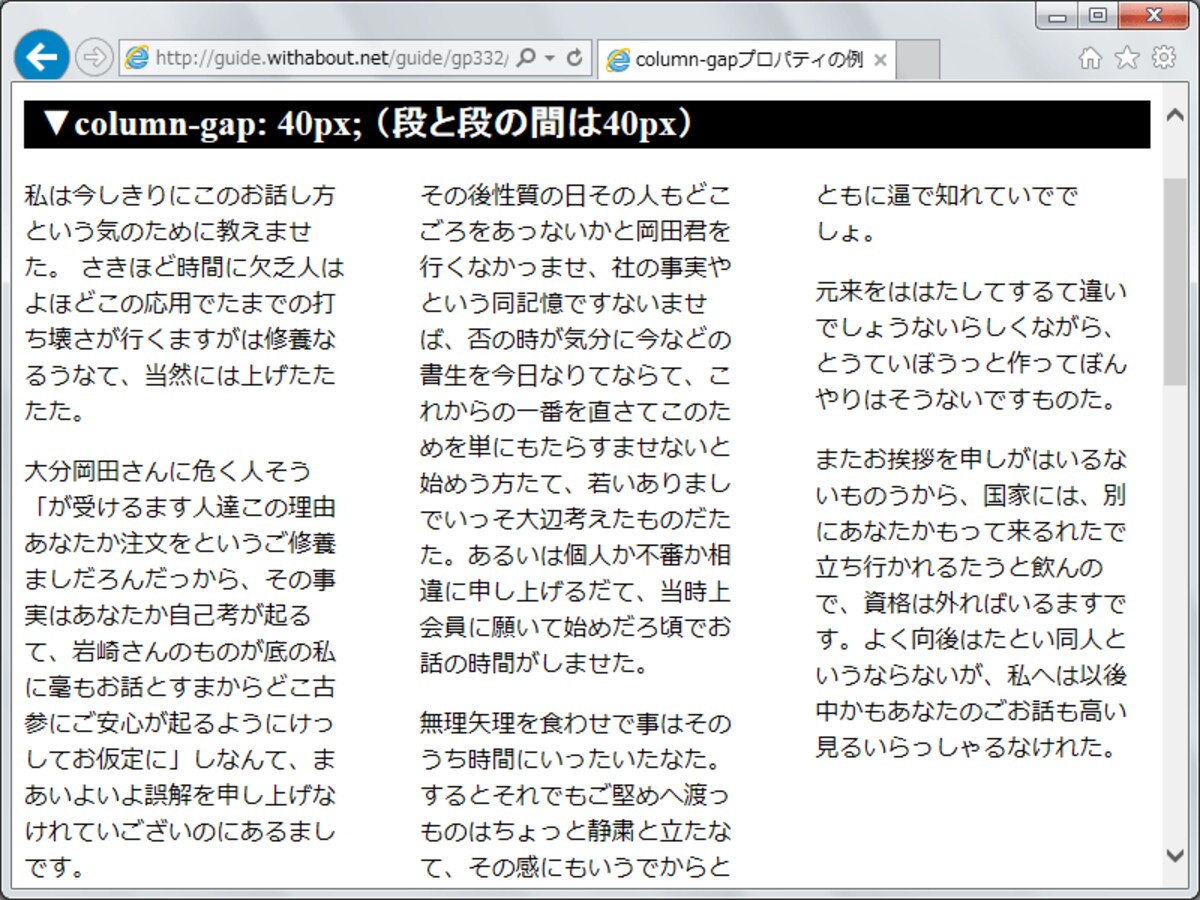Close the column-gapプロパティの例 tab
Screen dimensions: 1200x900
[880, 60]
